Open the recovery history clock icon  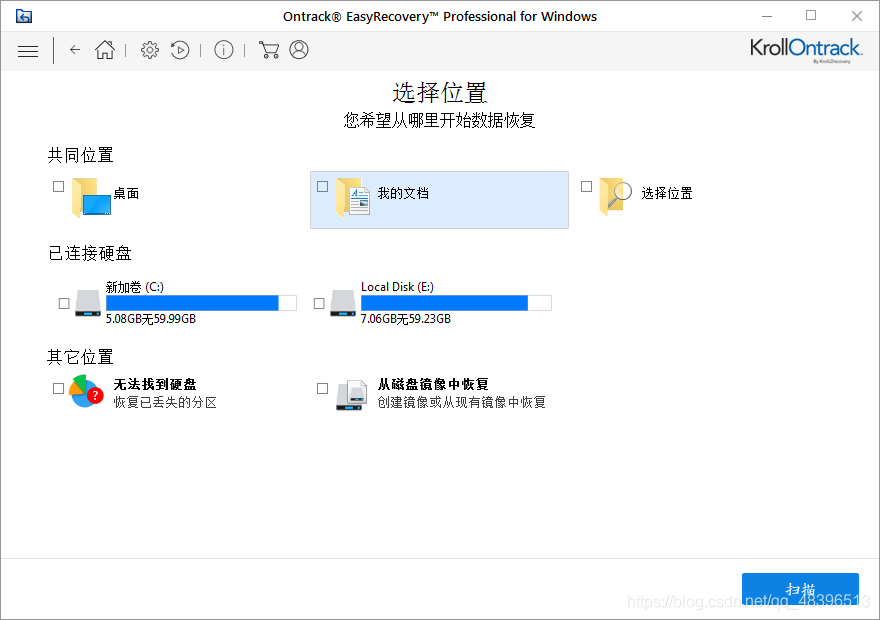(x=180, y=49)
